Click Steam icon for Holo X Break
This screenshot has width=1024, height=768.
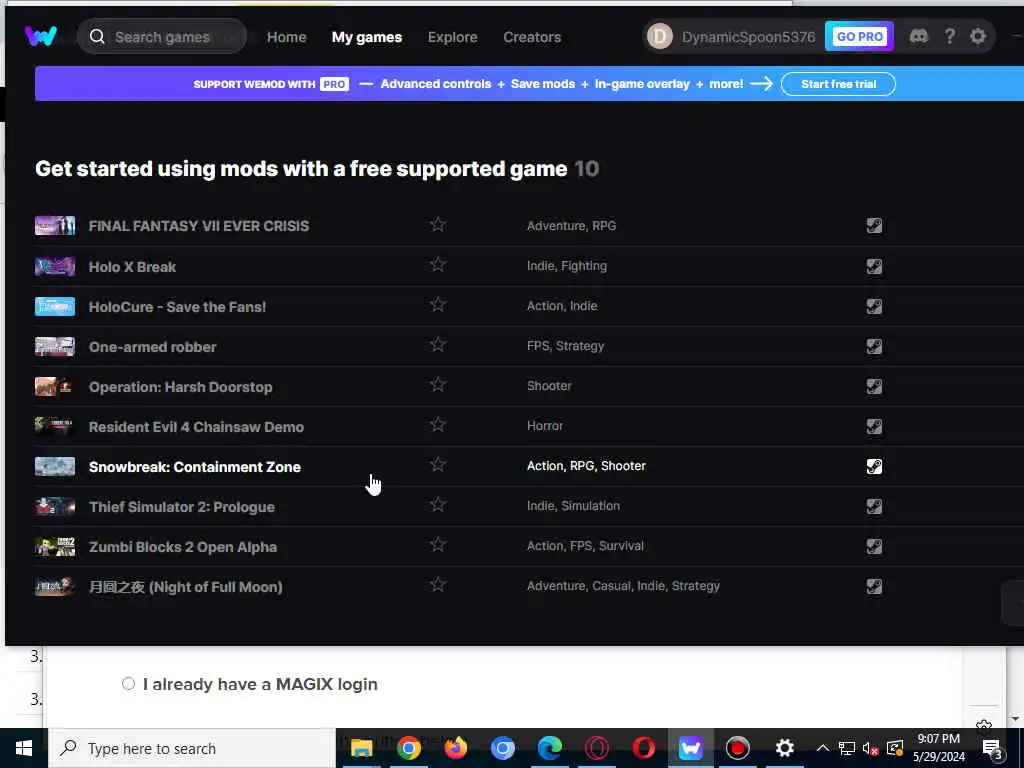pyautogui.click(x=874, y=266)
